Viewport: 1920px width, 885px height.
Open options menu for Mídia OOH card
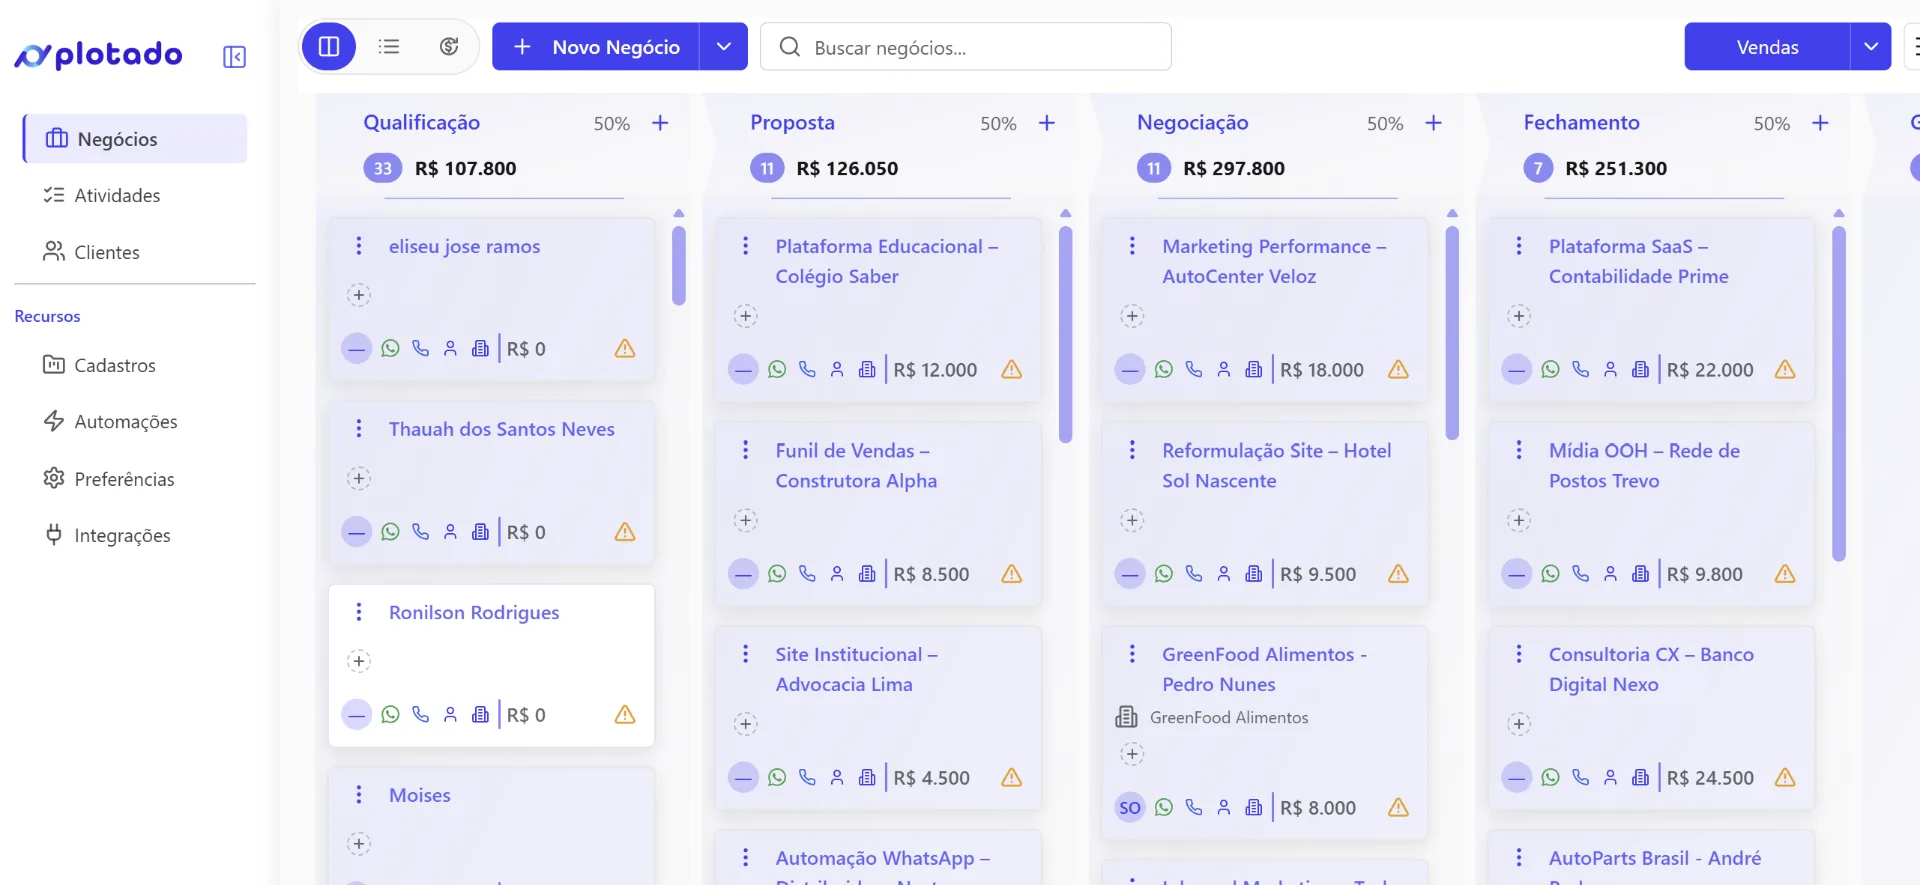(1519, 450)
